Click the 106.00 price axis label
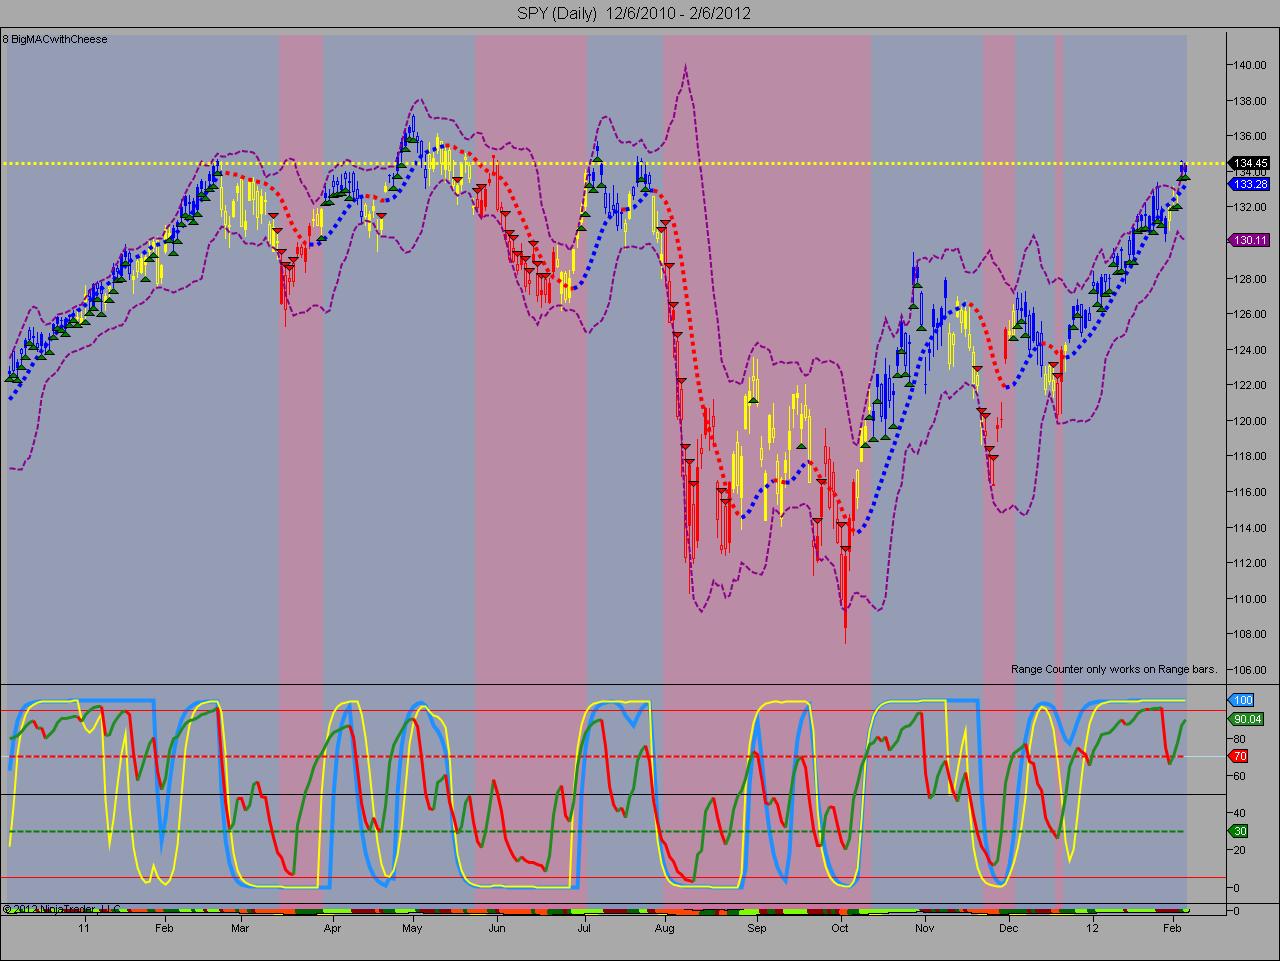 [x=1251, y=670]
